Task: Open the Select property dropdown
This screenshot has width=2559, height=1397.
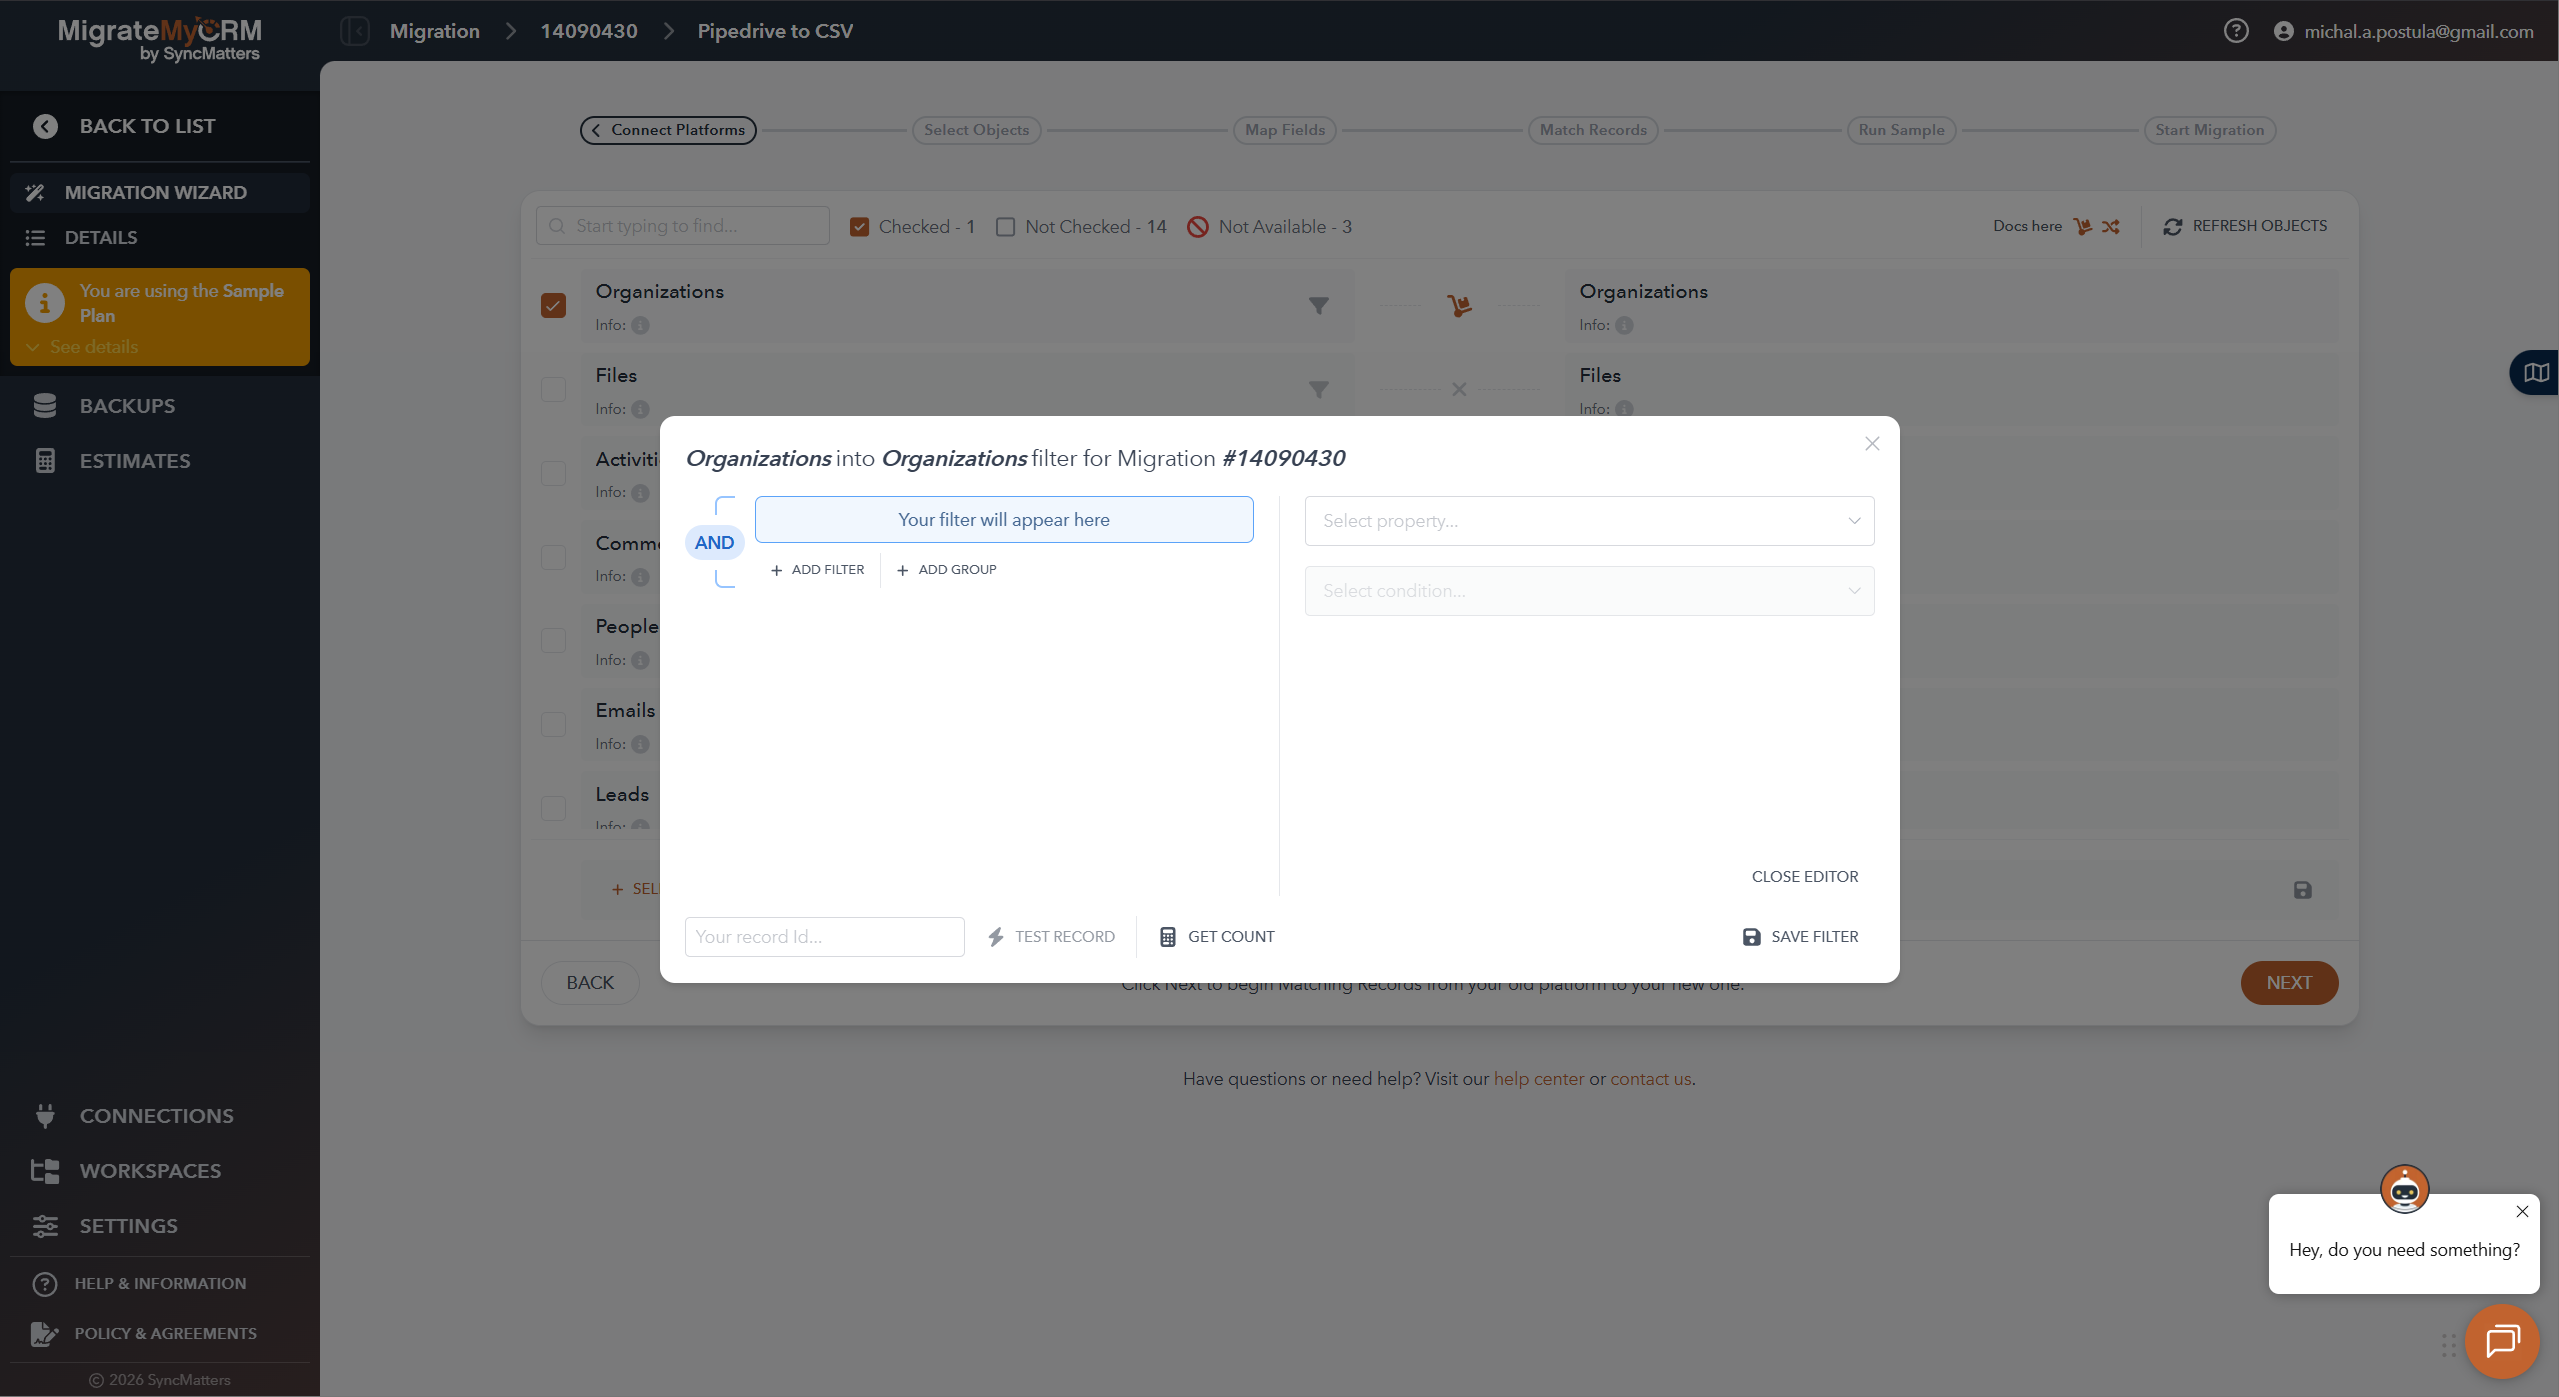Action: [x=1589, y=521]
